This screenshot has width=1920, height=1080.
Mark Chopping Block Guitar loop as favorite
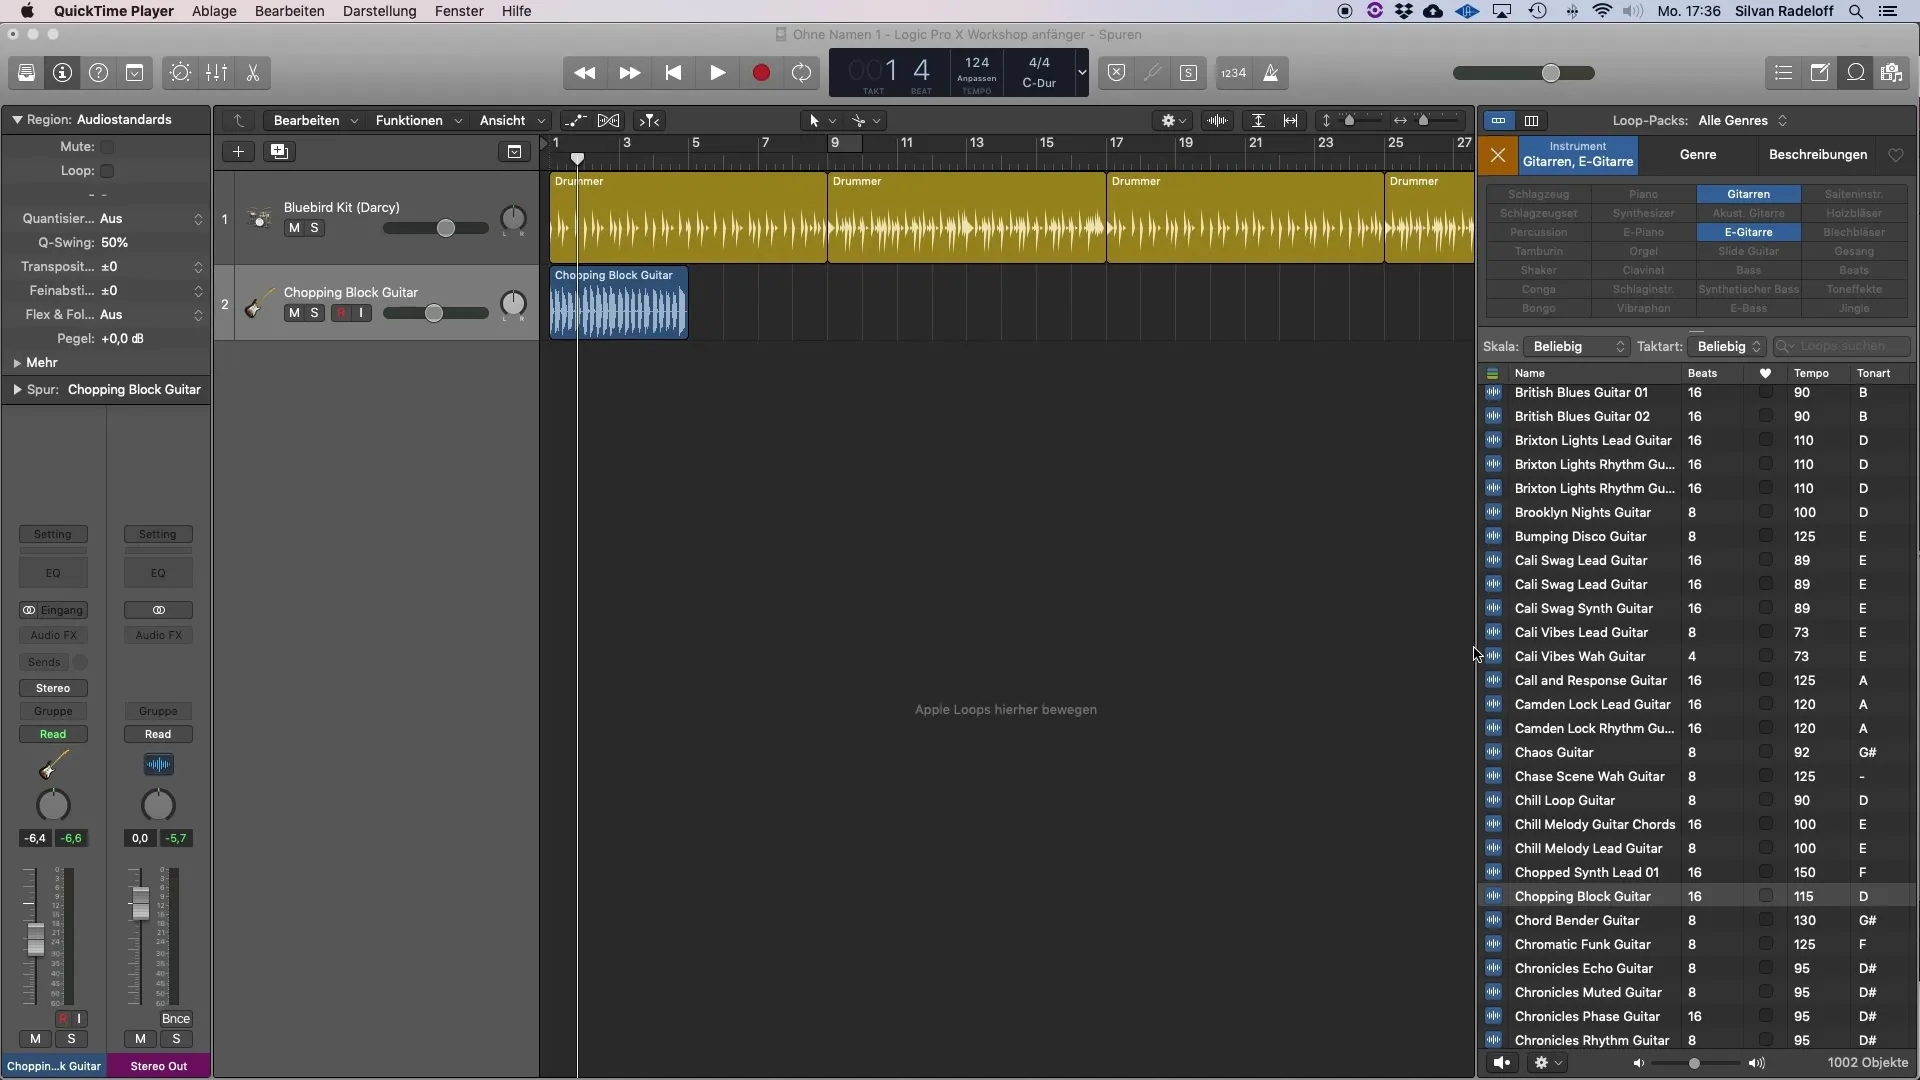click(1766, 896)
